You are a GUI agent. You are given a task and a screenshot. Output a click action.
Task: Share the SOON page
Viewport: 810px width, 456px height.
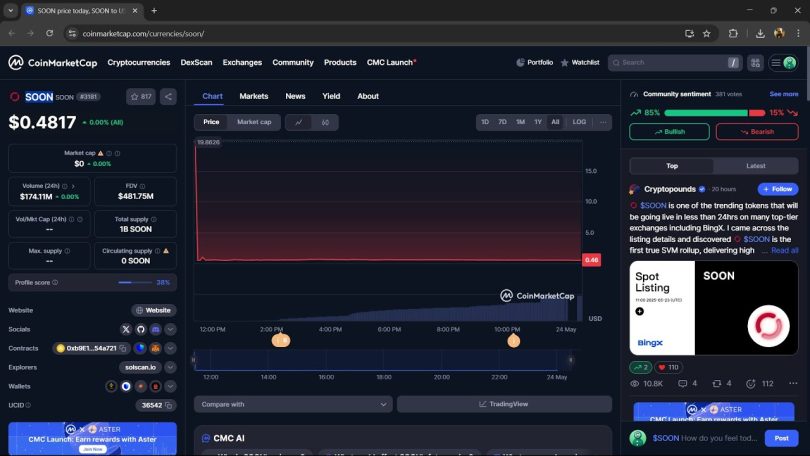coord(168,97)
